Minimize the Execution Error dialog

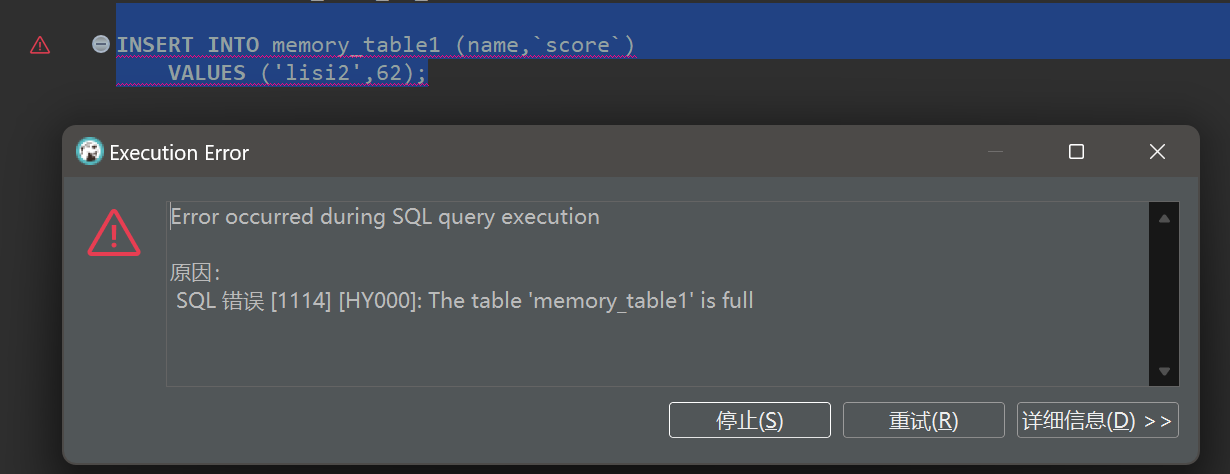pos(995,152)
